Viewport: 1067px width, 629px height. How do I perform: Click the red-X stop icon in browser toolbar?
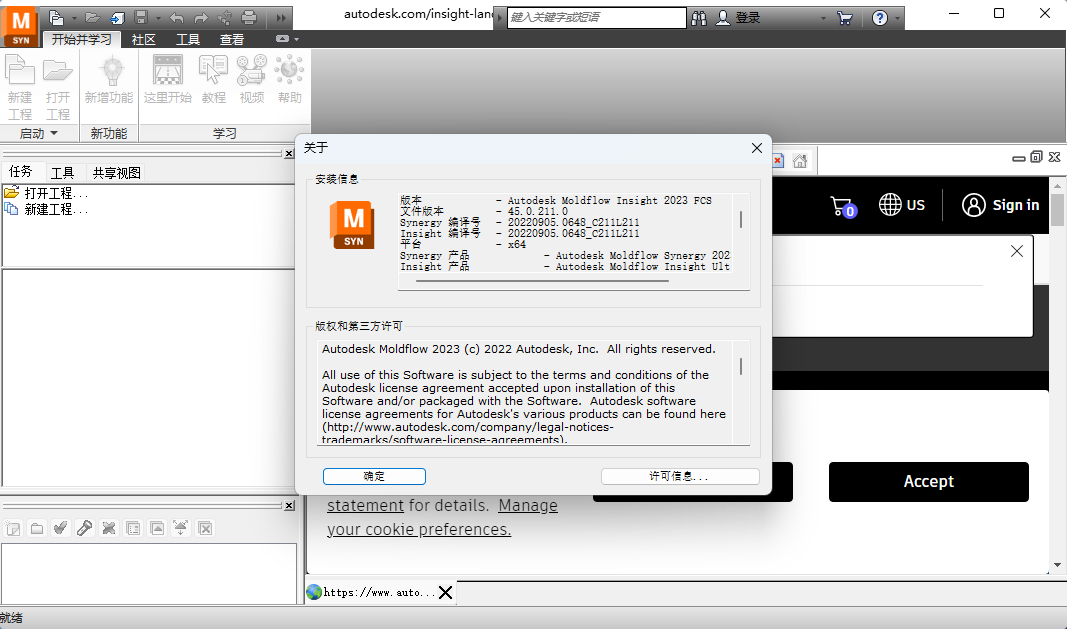(x=777, y=161)
